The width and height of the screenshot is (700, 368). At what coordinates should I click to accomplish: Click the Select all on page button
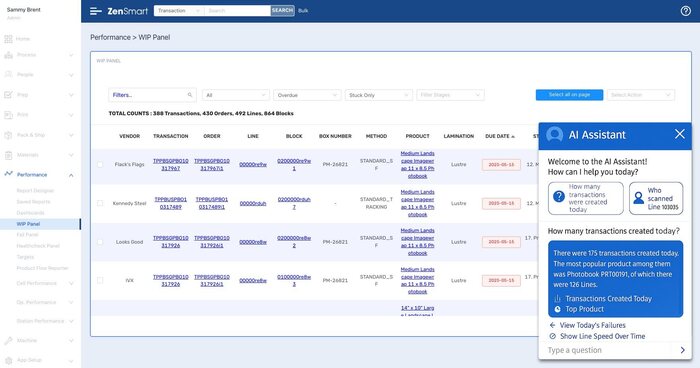click(569, 95)
